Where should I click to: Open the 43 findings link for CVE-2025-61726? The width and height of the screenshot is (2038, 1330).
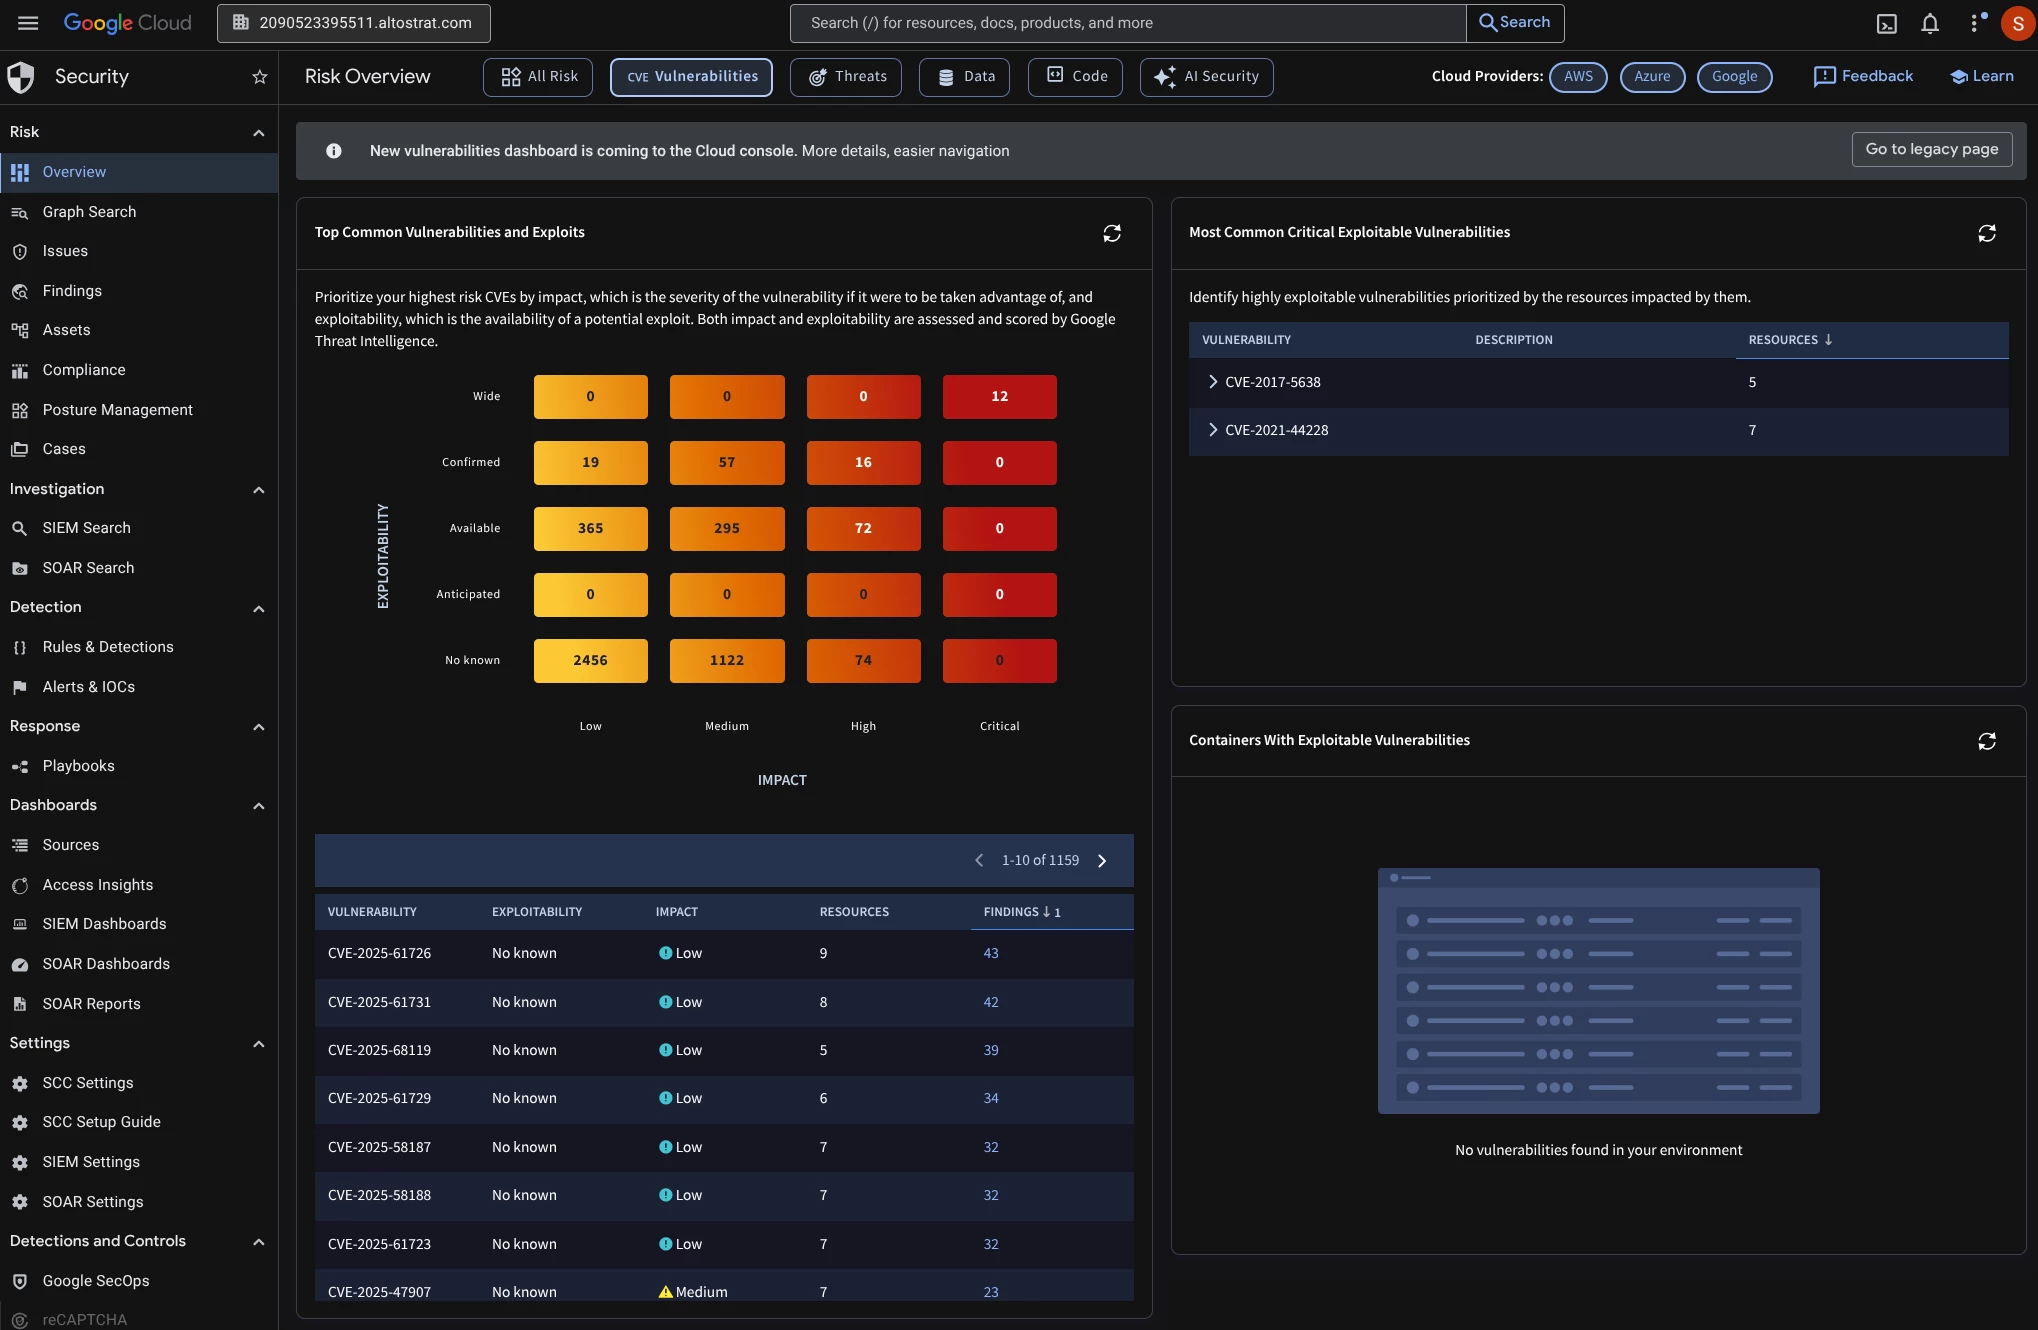point(991,954)
